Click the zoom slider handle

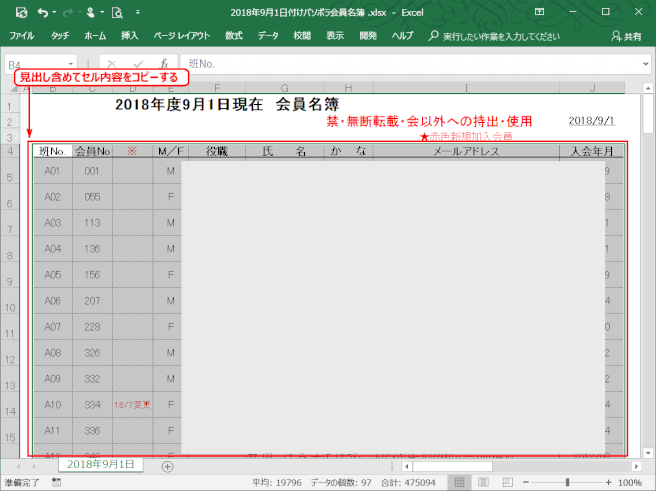pos(567,482)
